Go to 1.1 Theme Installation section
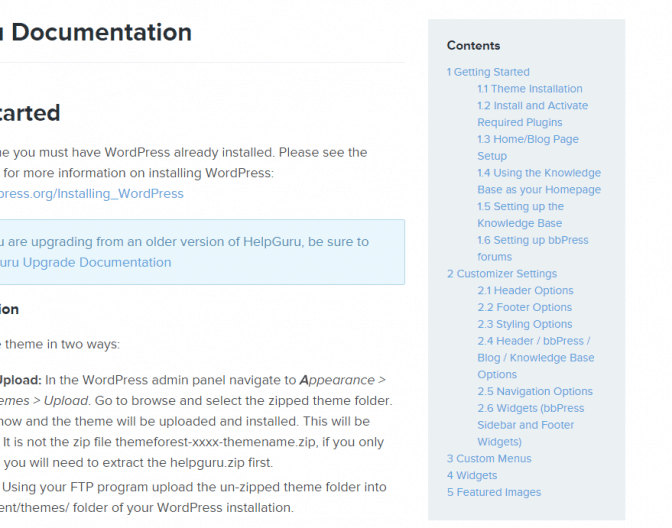This screenshot has width=672, height=528. [x=530, y=89]
